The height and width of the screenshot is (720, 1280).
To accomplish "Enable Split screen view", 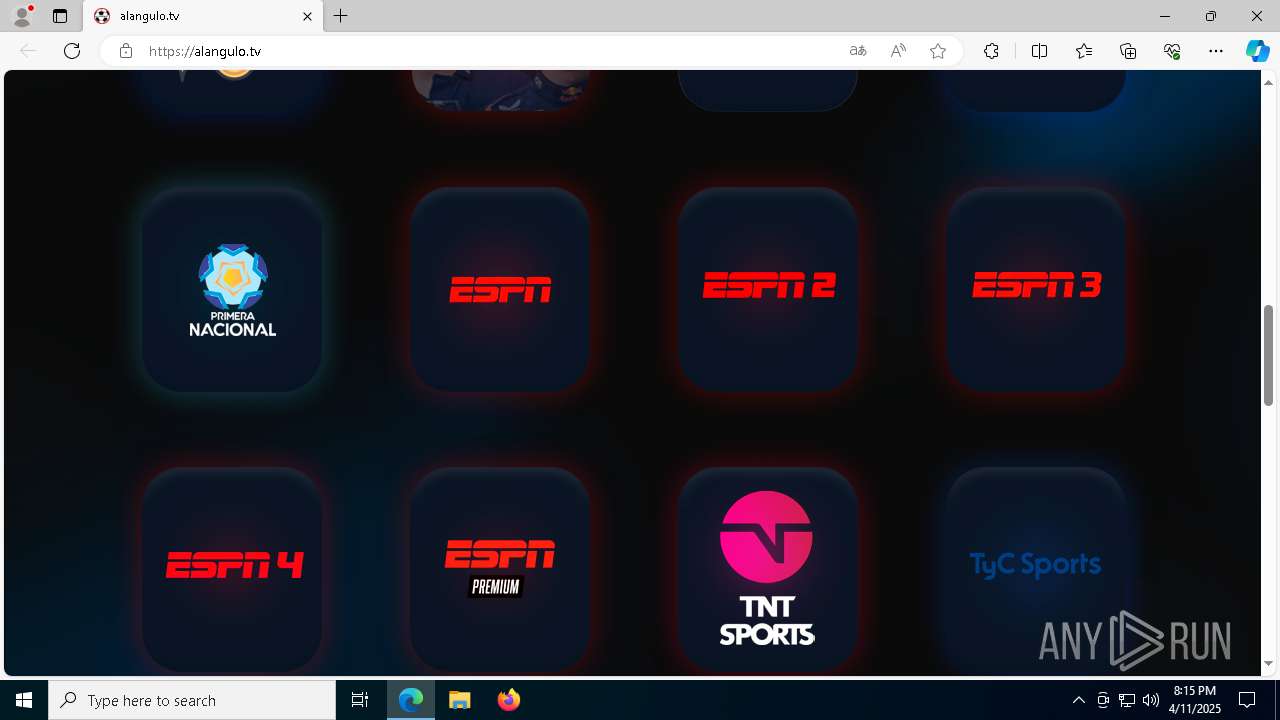I will (1039, 51).
